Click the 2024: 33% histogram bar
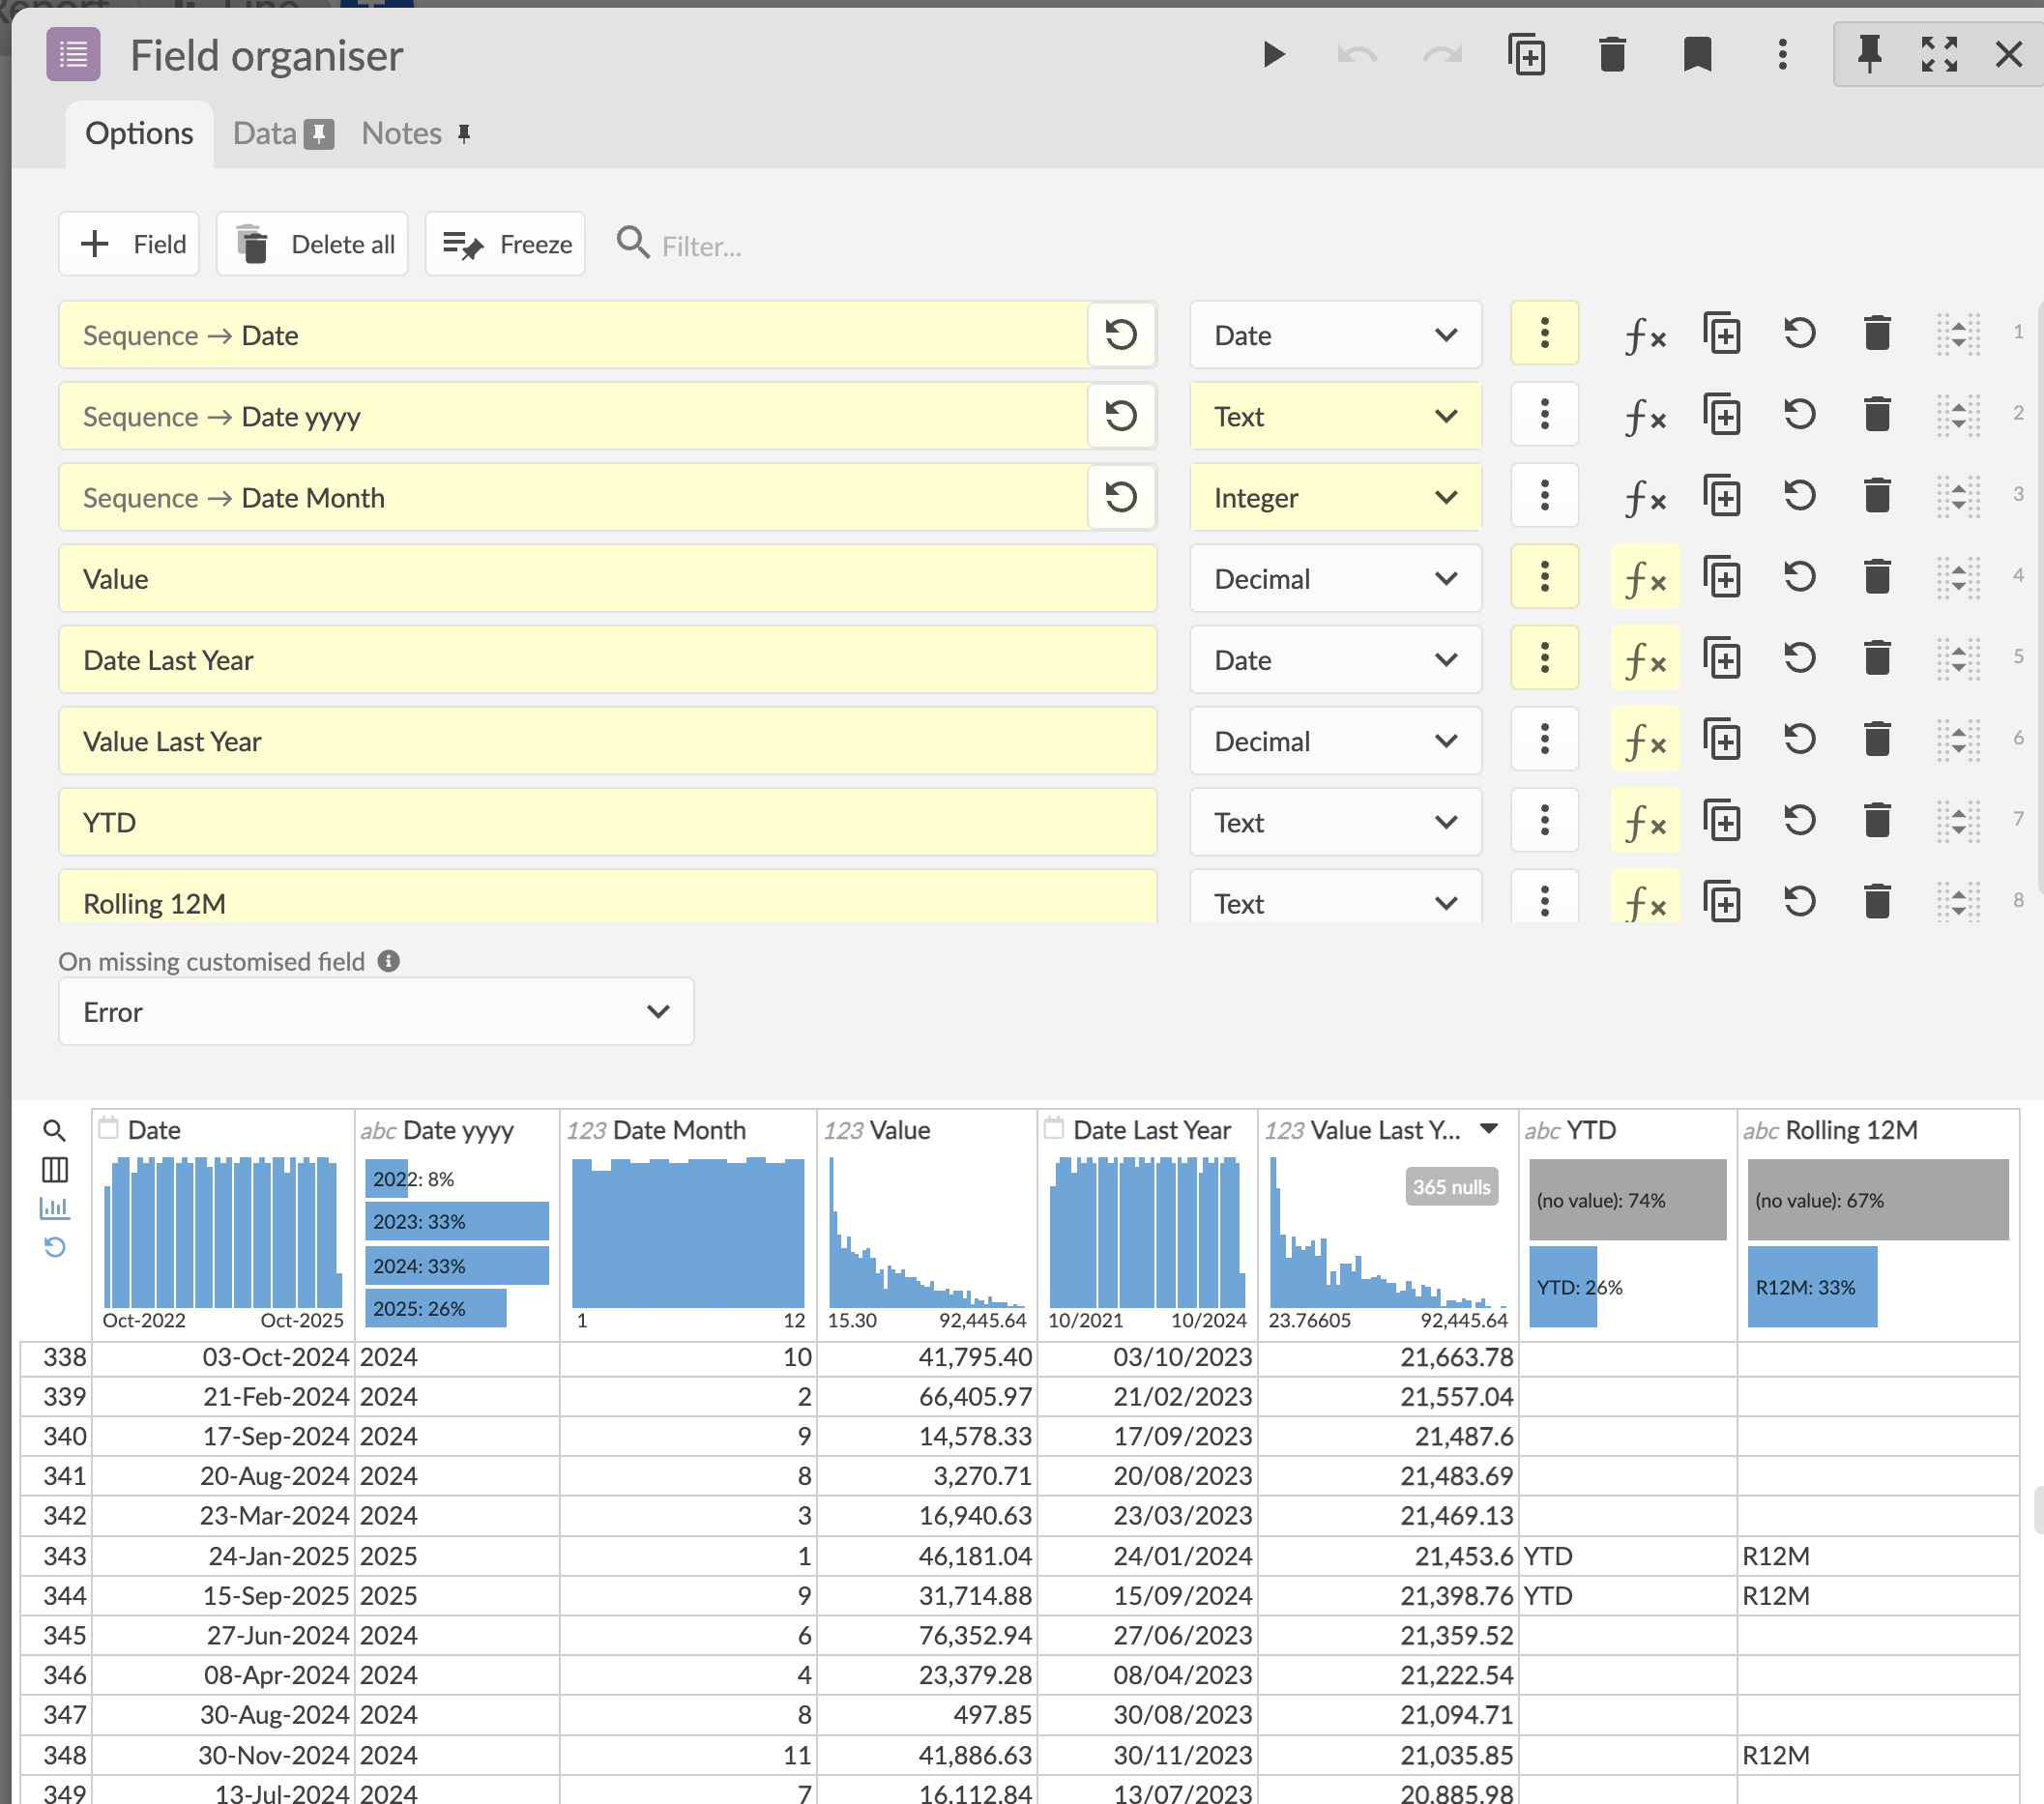This screenshot has height=1804, width=2044. [x=456, y=1266]
